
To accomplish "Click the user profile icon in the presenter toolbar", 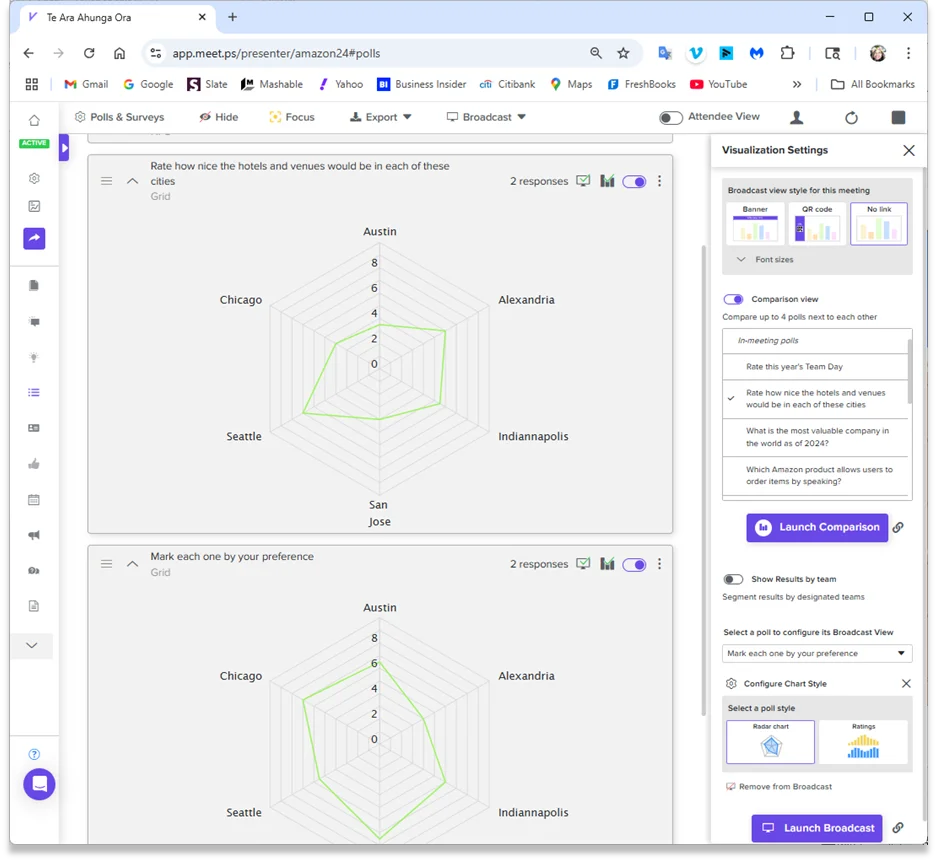I will click(x=797, y=117).
